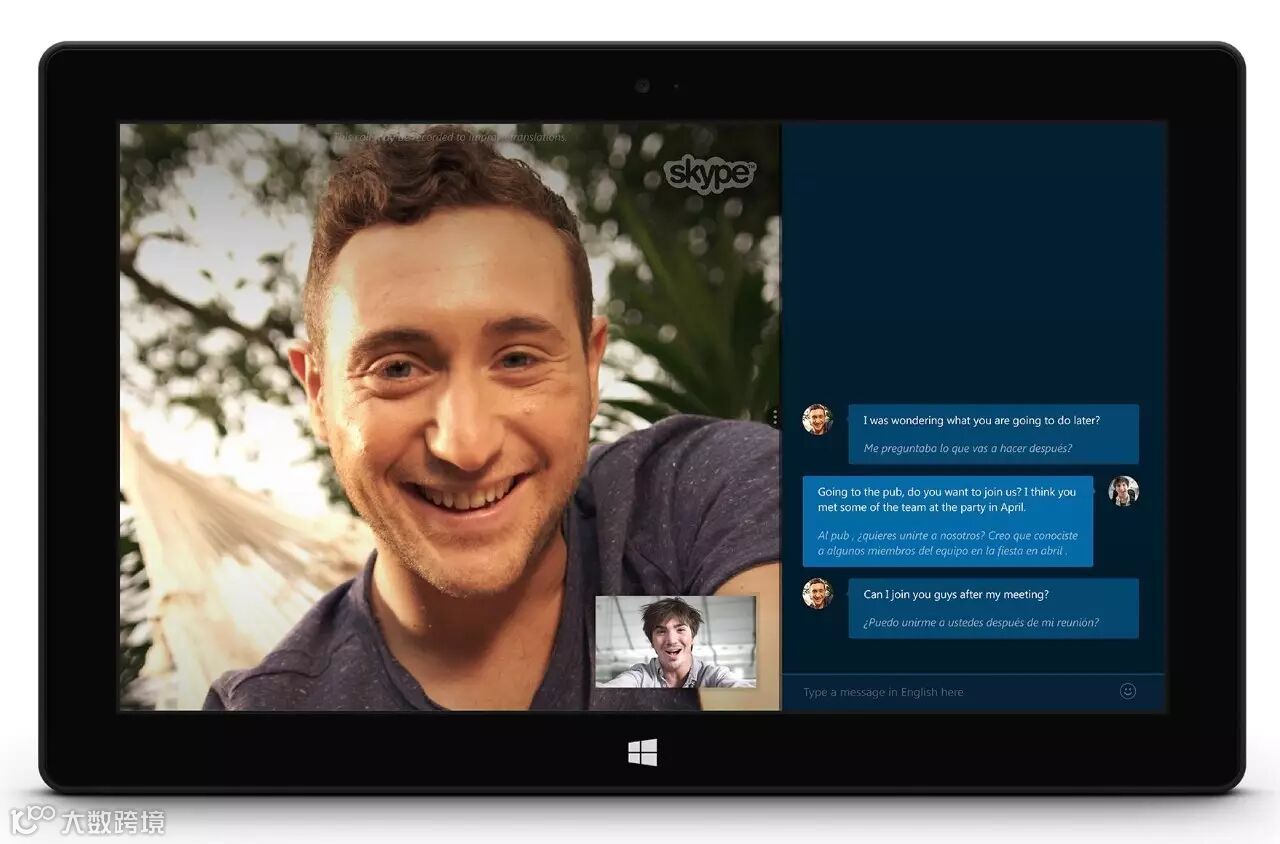This screenshot has width=1280, height=844.
Task: Click the emoticon smiley icon in message box
Action: pyautogui.click(x=1128, y=691)
